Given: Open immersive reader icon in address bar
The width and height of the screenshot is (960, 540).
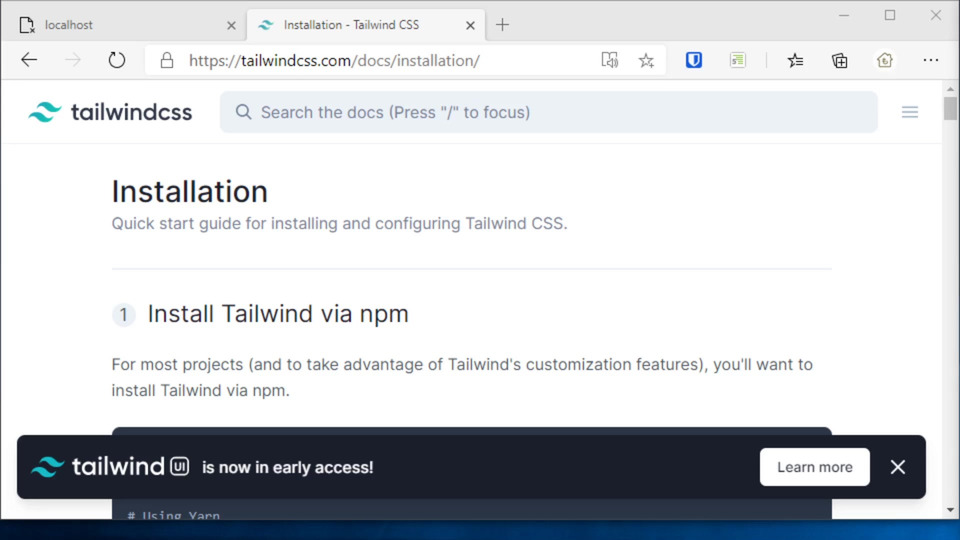Looking at the screenshot, I should pos(609,60).
